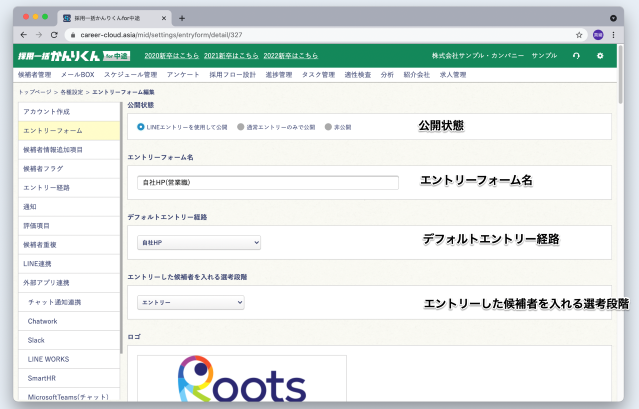
Task: Open the デフォルトエントリー経路 dropdown showing 自社HP
Action: pos(198,242)
